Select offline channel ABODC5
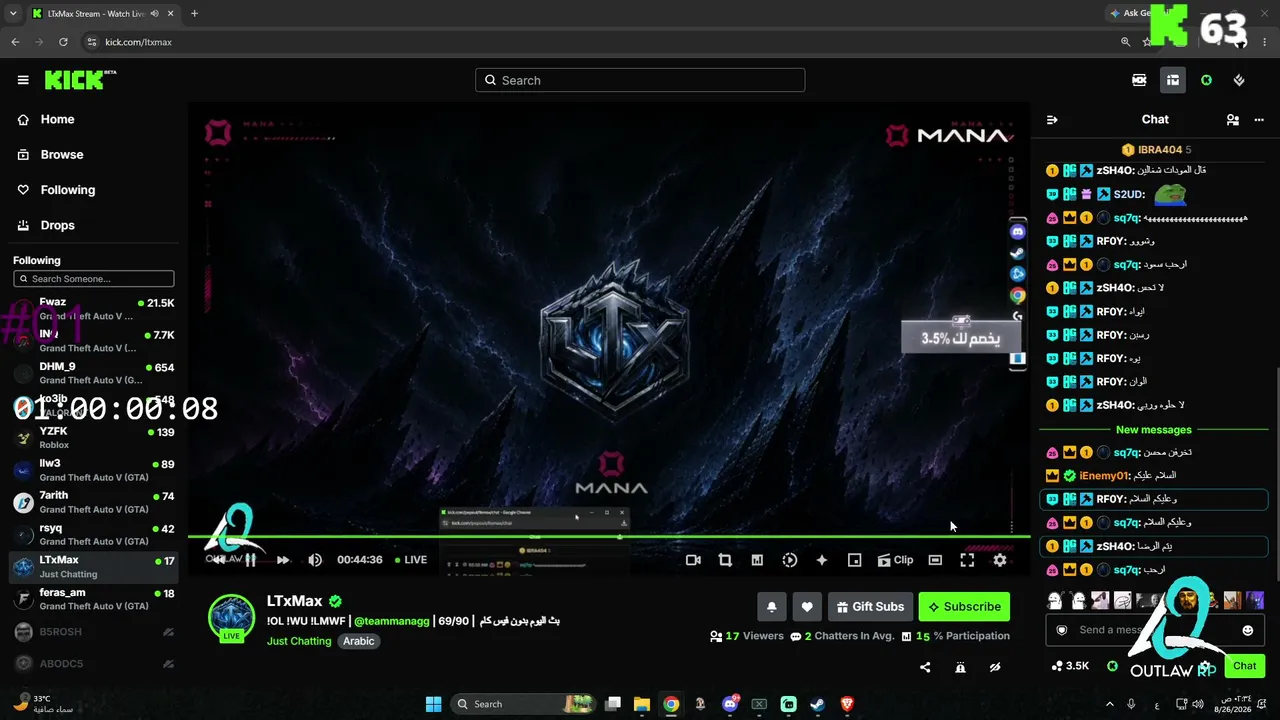The height and width of the screenshot is (720, 1280). [x=94, y=664]
